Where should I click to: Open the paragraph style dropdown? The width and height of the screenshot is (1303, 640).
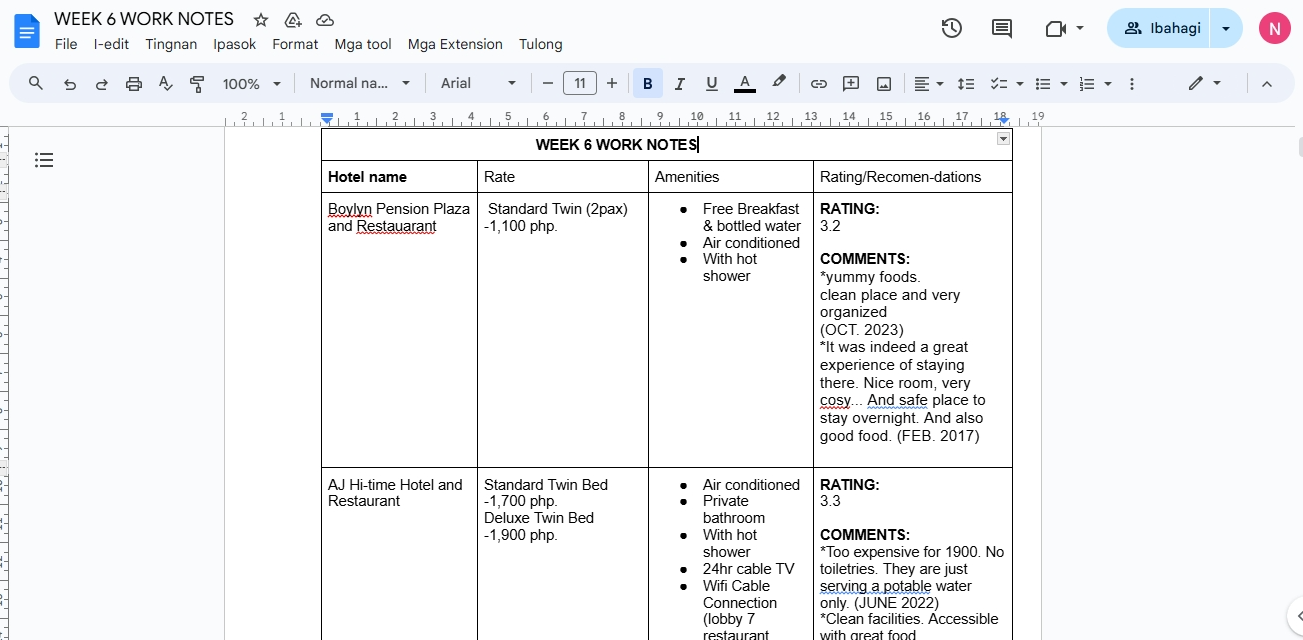point(360,83)
